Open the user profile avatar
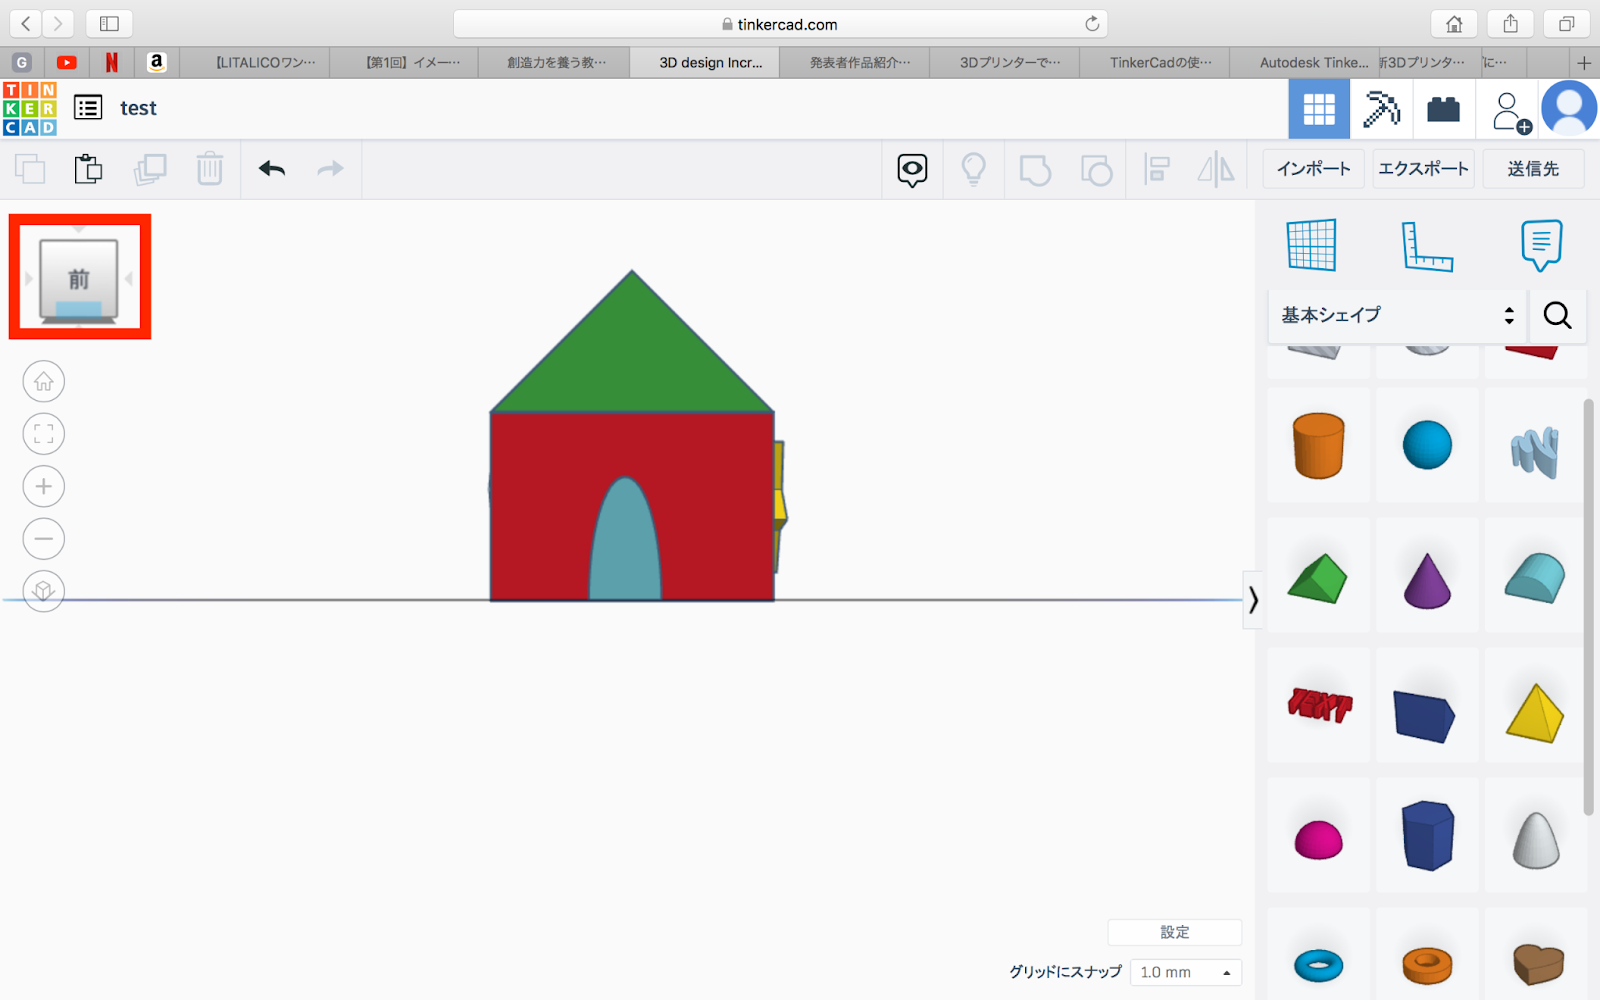Image resolution: width=1600 pixels, height=1000 pixels. pos(1569,109)
